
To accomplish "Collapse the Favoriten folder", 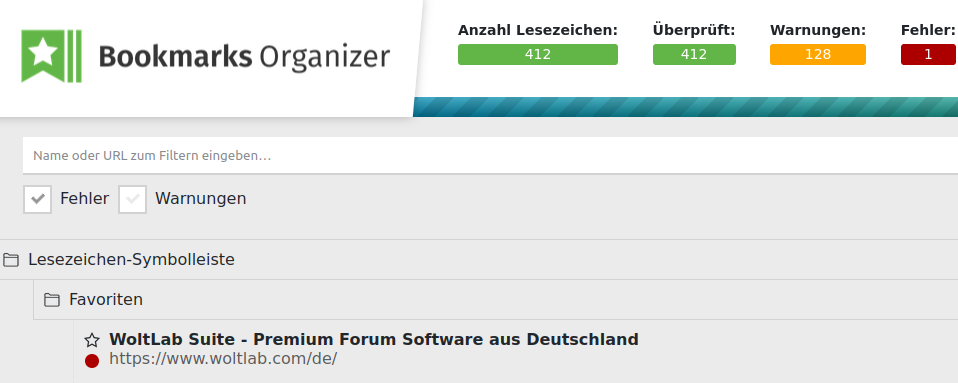I will click(106, 300).
